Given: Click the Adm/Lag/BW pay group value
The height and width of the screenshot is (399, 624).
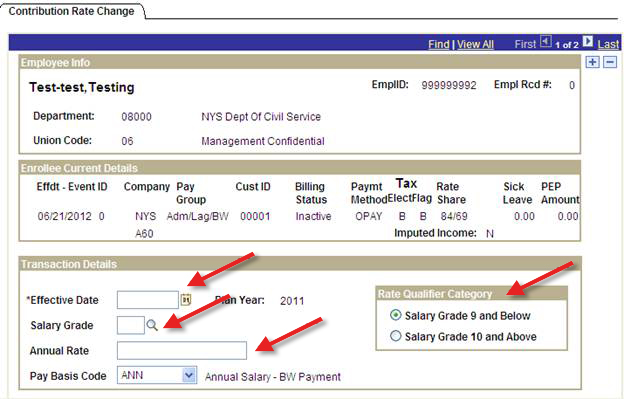Looking at the screenshot, I should pyautogui.click(x=198, y=216).
